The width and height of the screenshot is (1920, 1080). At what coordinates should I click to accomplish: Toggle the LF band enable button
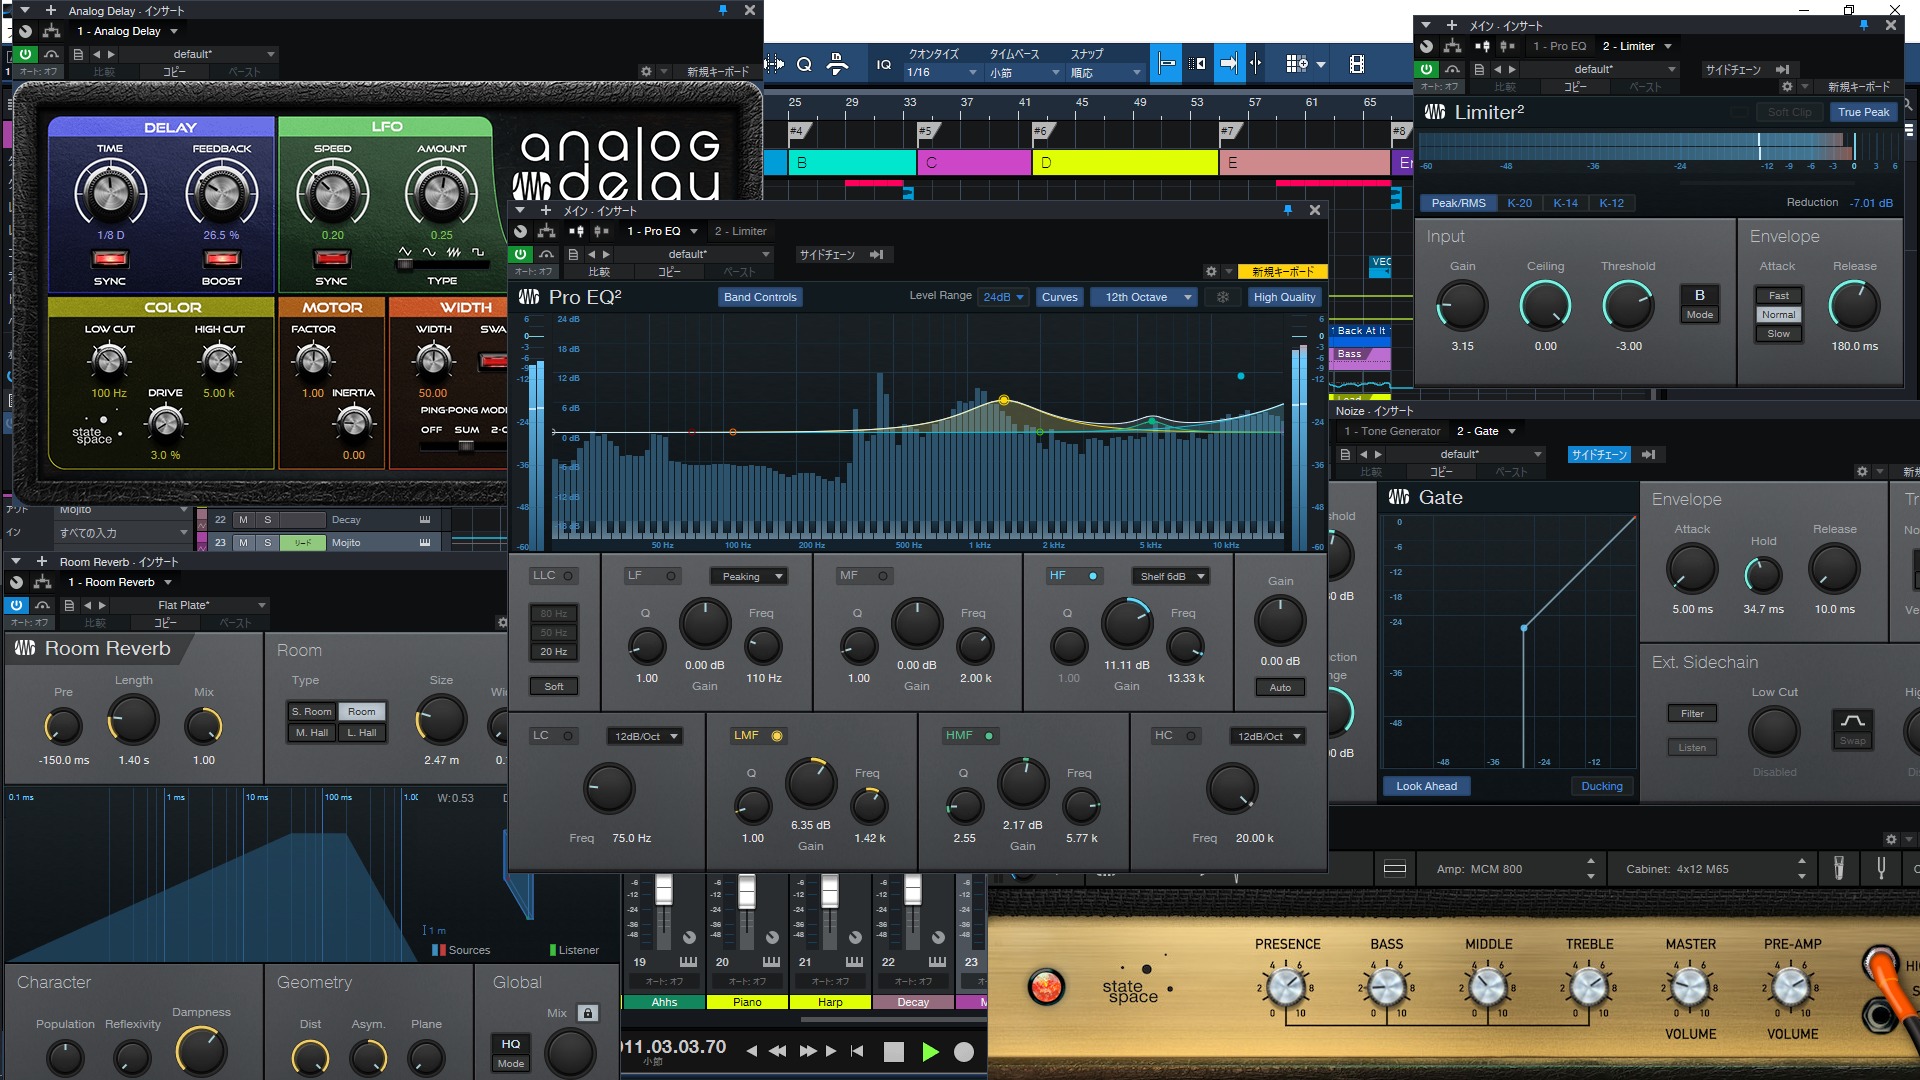tap(671, 576)
